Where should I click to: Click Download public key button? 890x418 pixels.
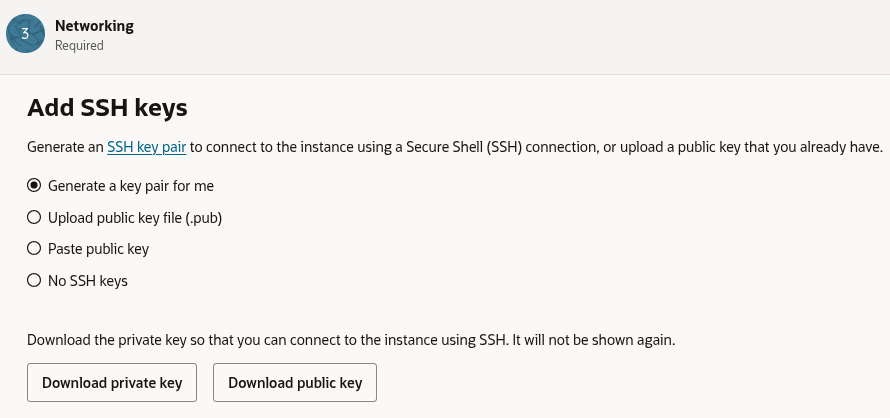(x=295, y=382)
